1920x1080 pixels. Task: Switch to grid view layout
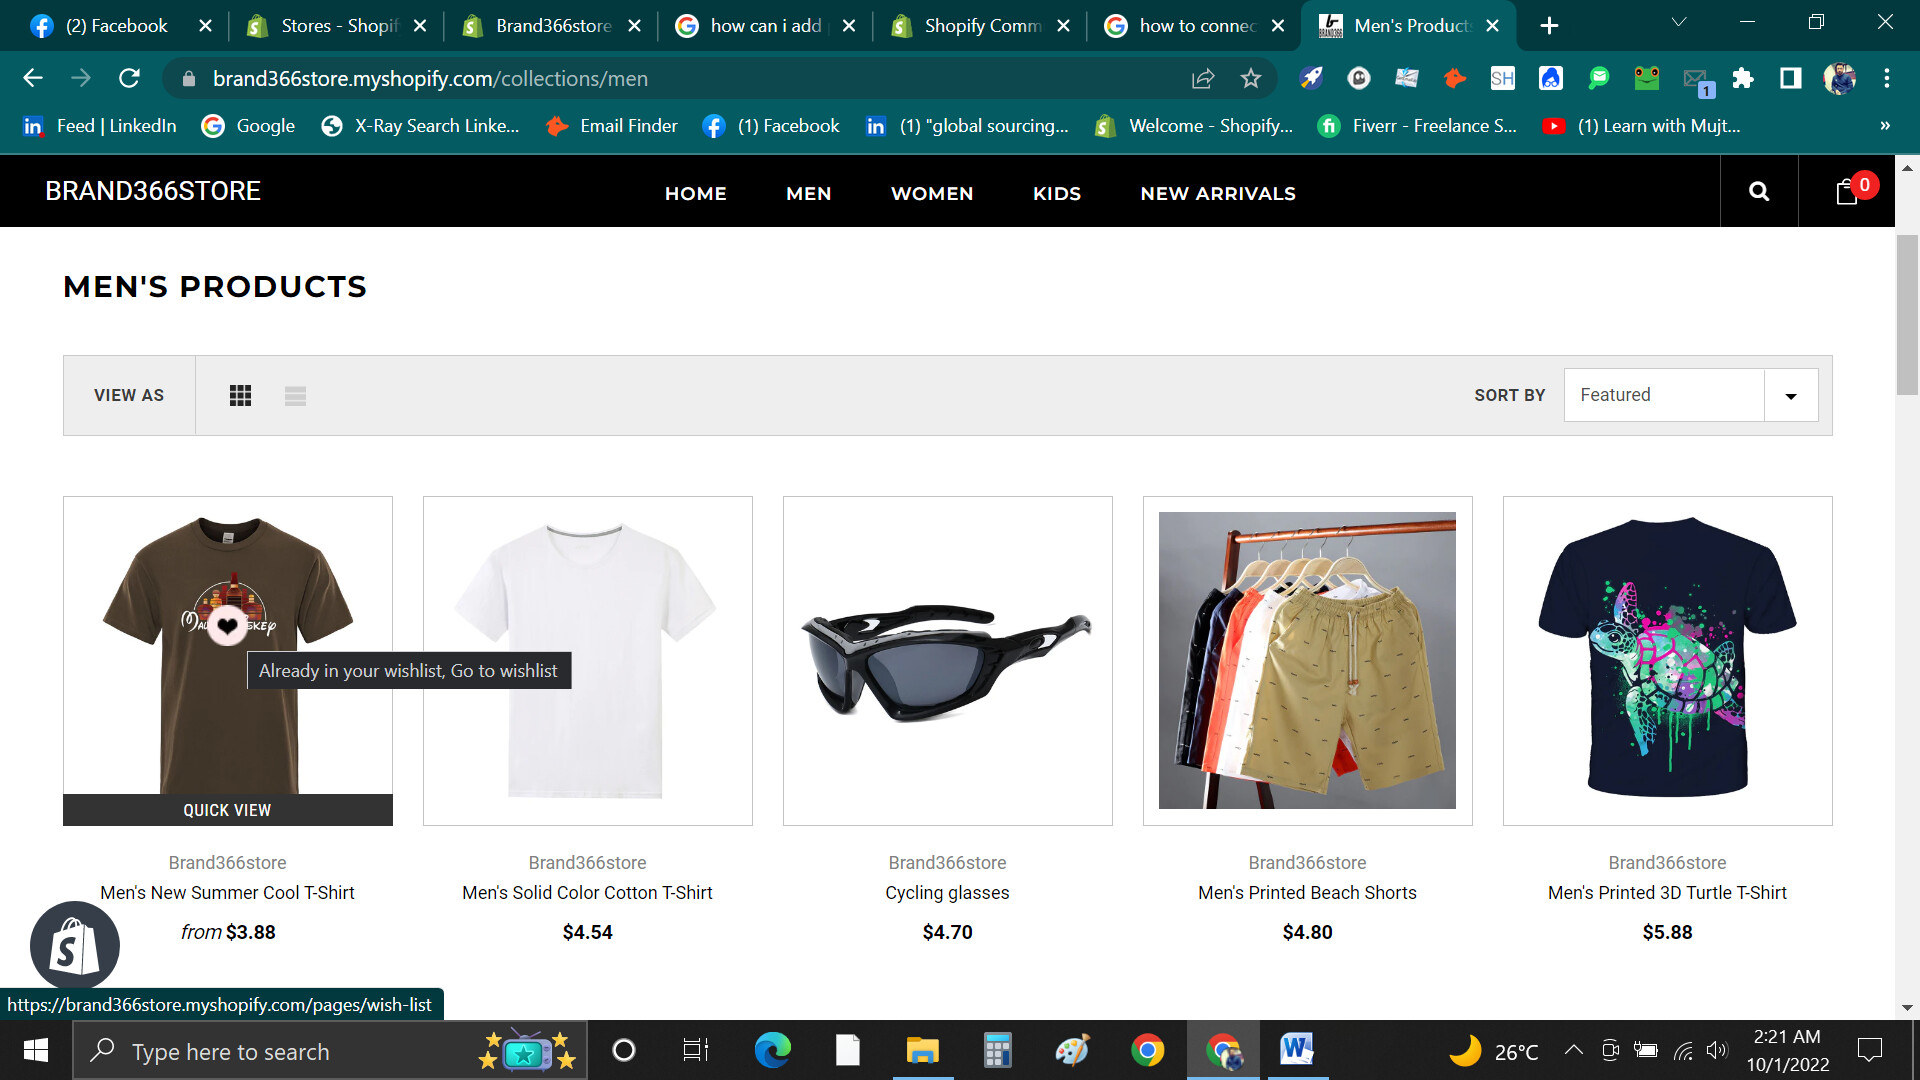(x=240, y=396)
